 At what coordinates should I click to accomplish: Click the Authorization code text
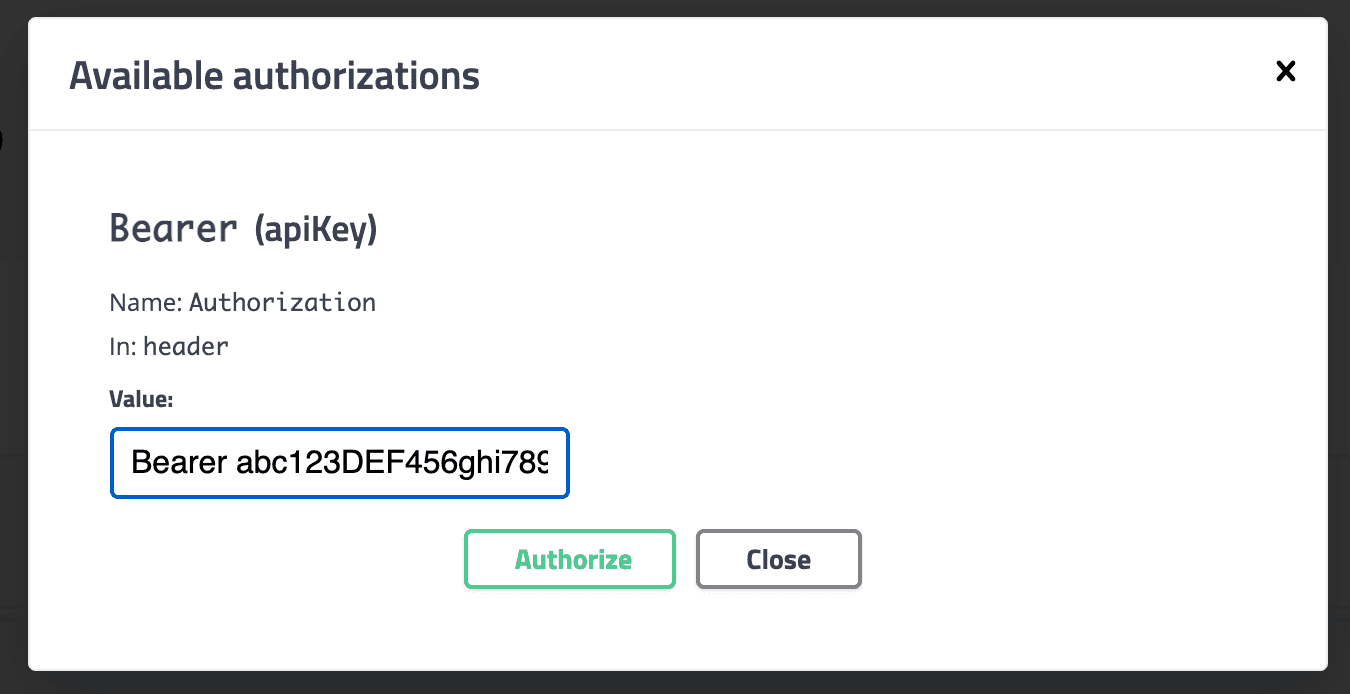point(283,302)
